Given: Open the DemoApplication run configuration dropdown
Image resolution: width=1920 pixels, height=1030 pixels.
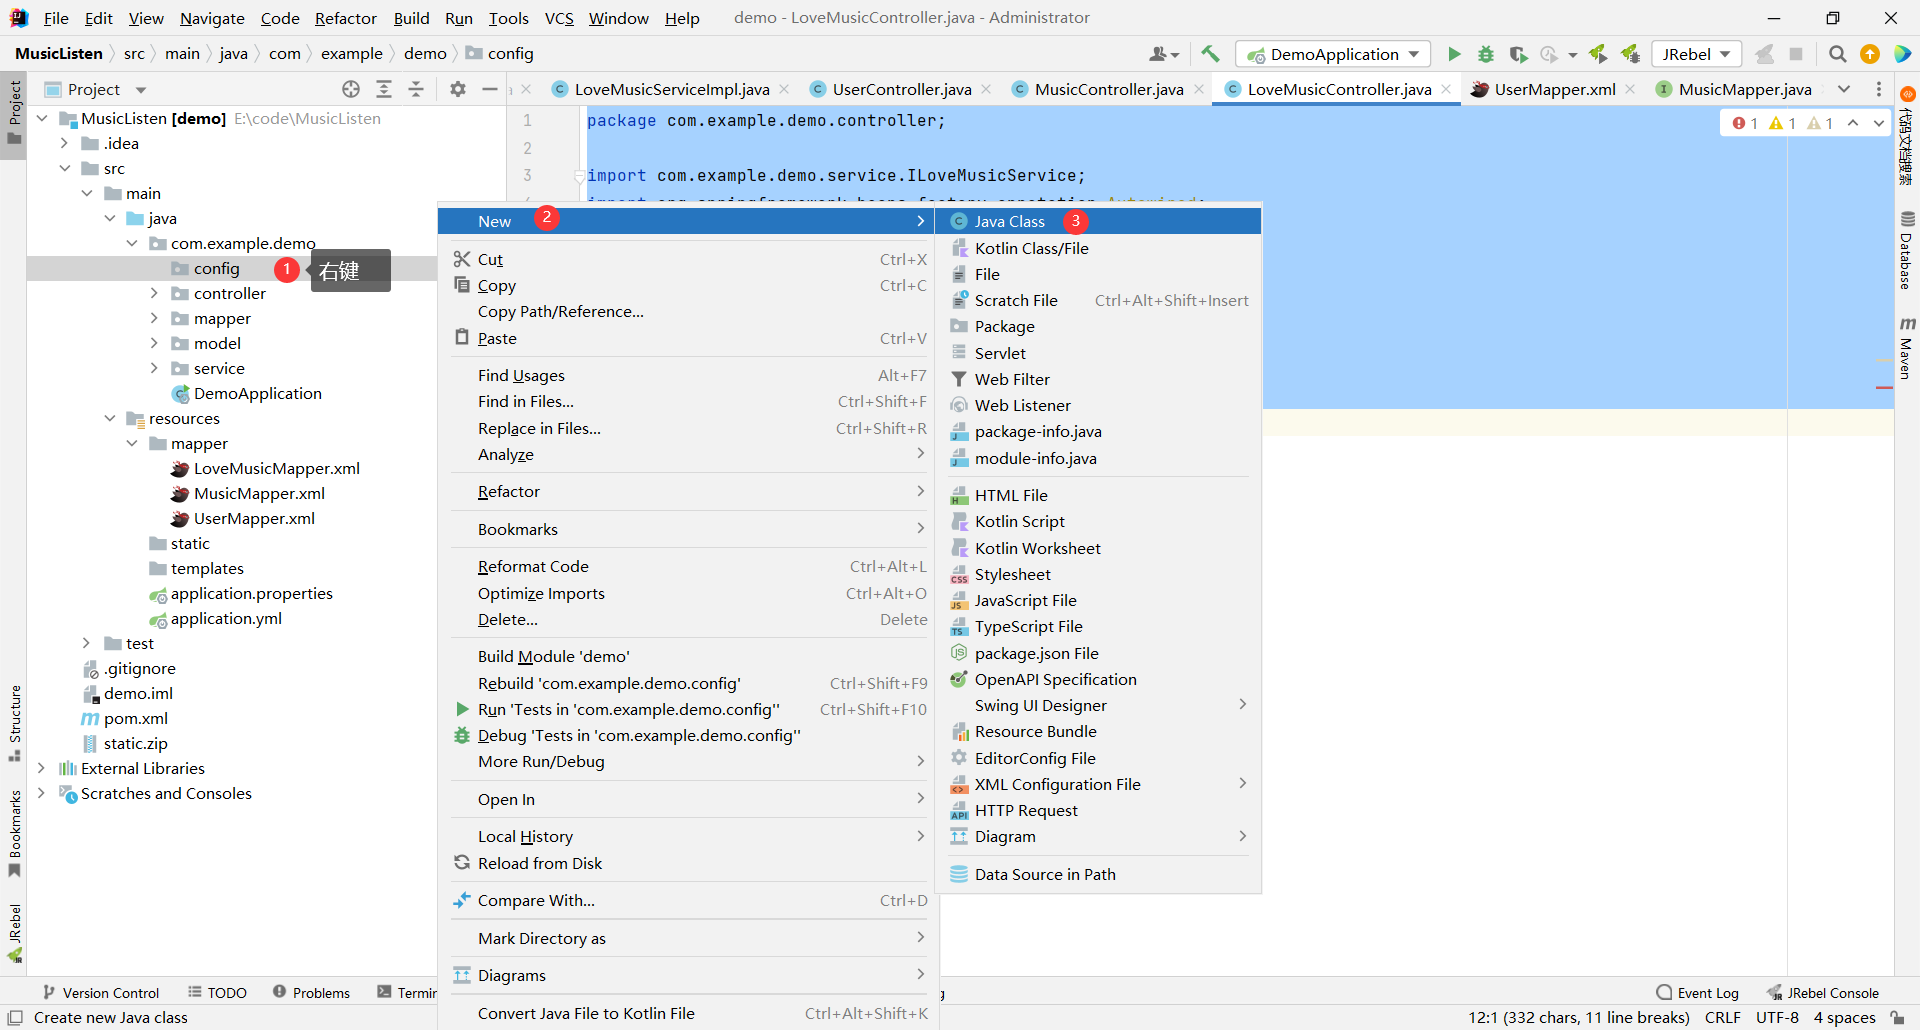Looking at the screenshot, I should [x=1333, y=54].
